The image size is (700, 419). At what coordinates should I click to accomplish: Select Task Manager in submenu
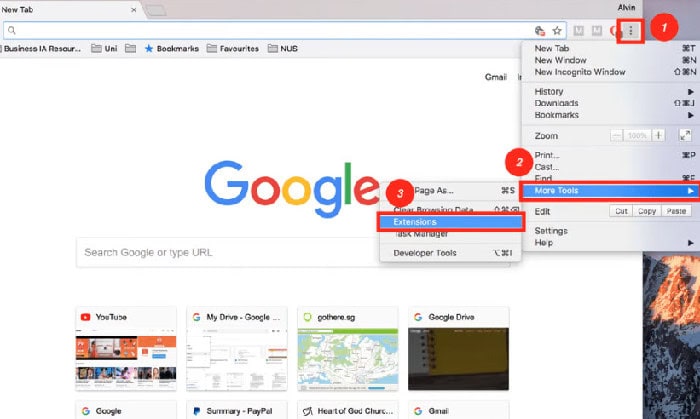[450, 234]
